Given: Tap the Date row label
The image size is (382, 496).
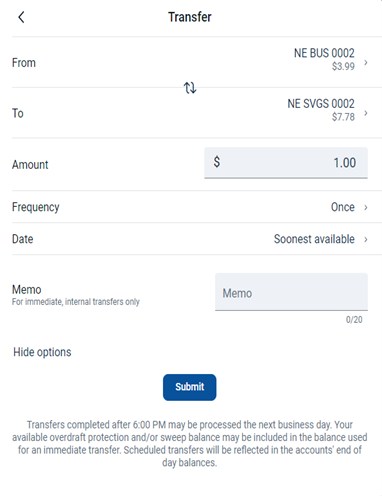Looking at the screenshot, I should (x=23, y=239).
